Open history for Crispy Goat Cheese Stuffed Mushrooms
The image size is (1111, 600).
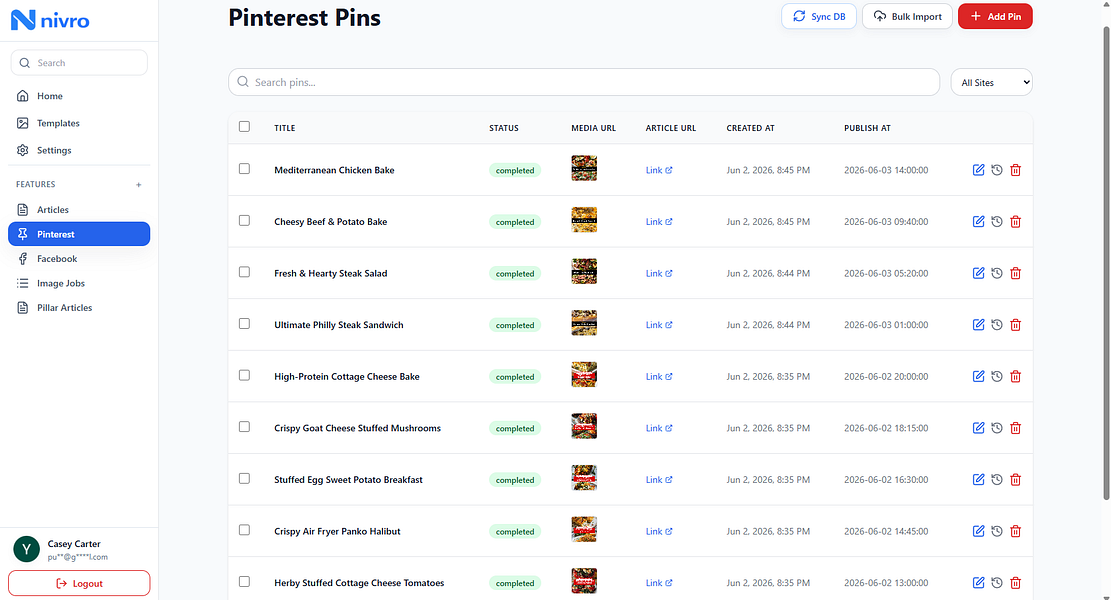[x=997, y=428]
